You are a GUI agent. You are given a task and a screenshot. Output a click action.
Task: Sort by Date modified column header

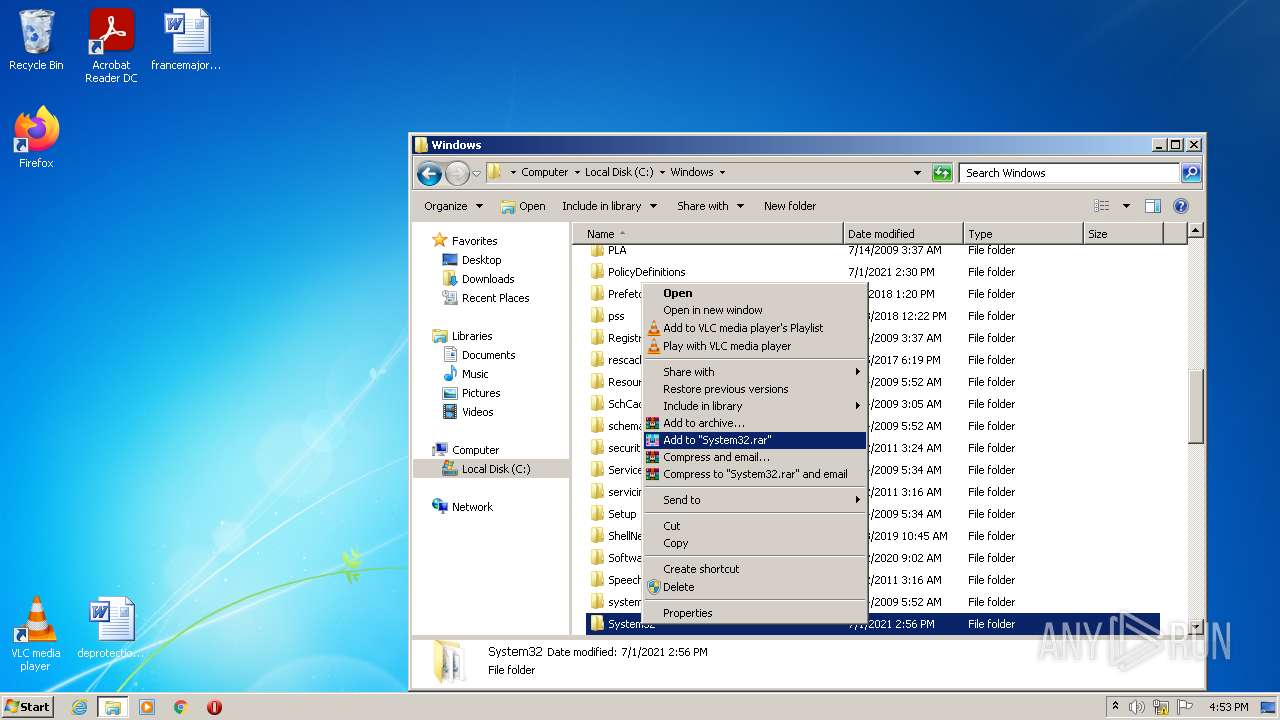(903, 234)
